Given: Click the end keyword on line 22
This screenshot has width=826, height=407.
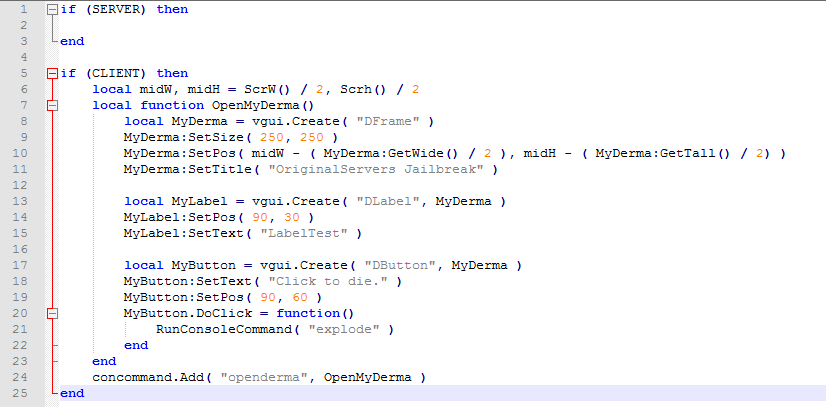Looking at the screenshot, I should click(x=136, y=345).
